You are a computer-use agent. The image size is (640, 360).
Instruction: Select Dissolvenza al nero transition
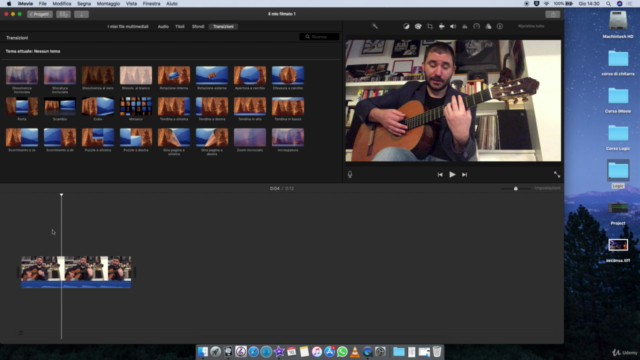pyautogui.click(x=98, y=75)
